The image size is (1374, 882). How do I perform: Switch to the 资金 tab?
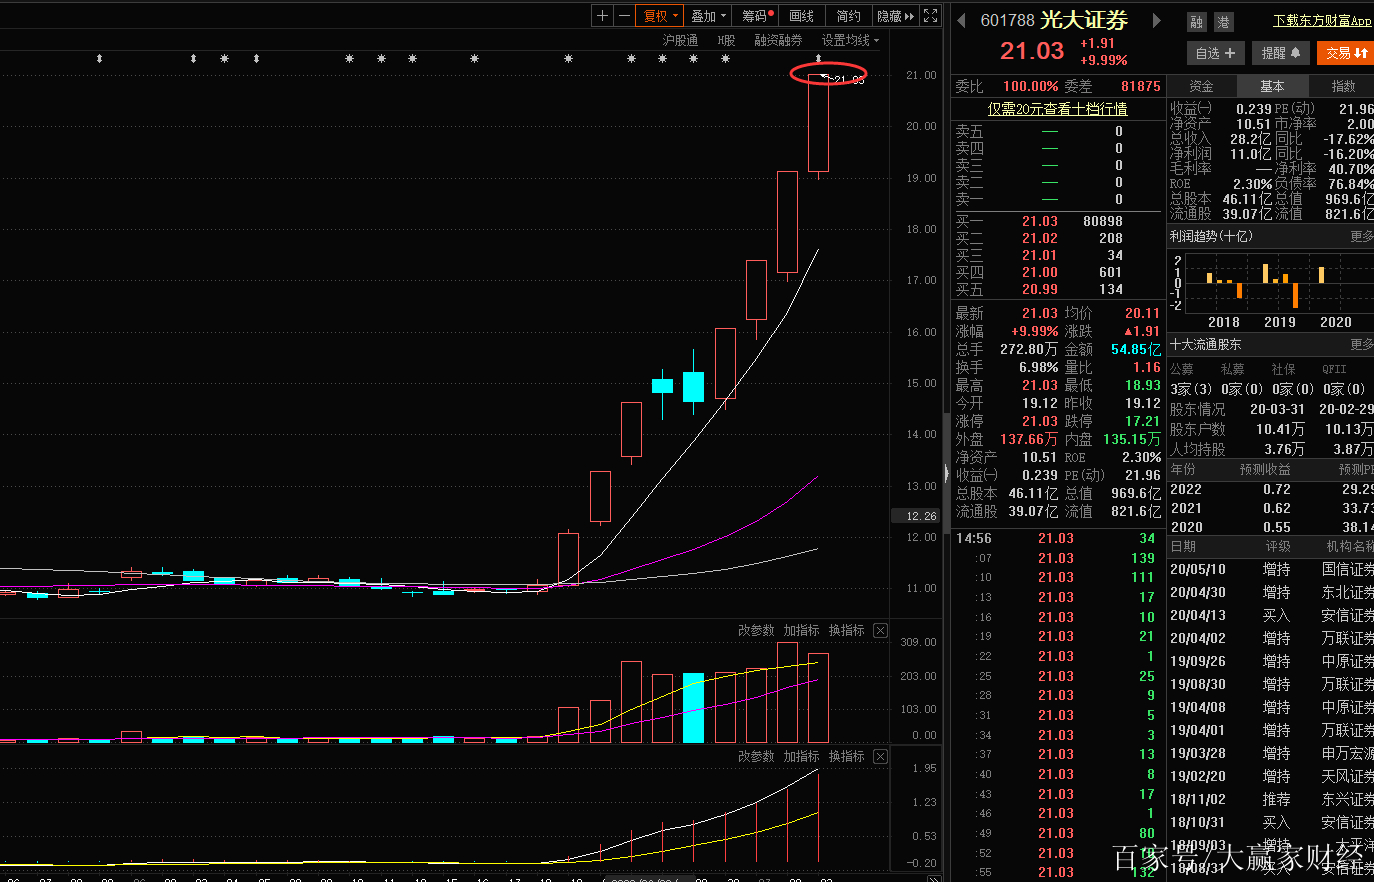click(1201, 86)
